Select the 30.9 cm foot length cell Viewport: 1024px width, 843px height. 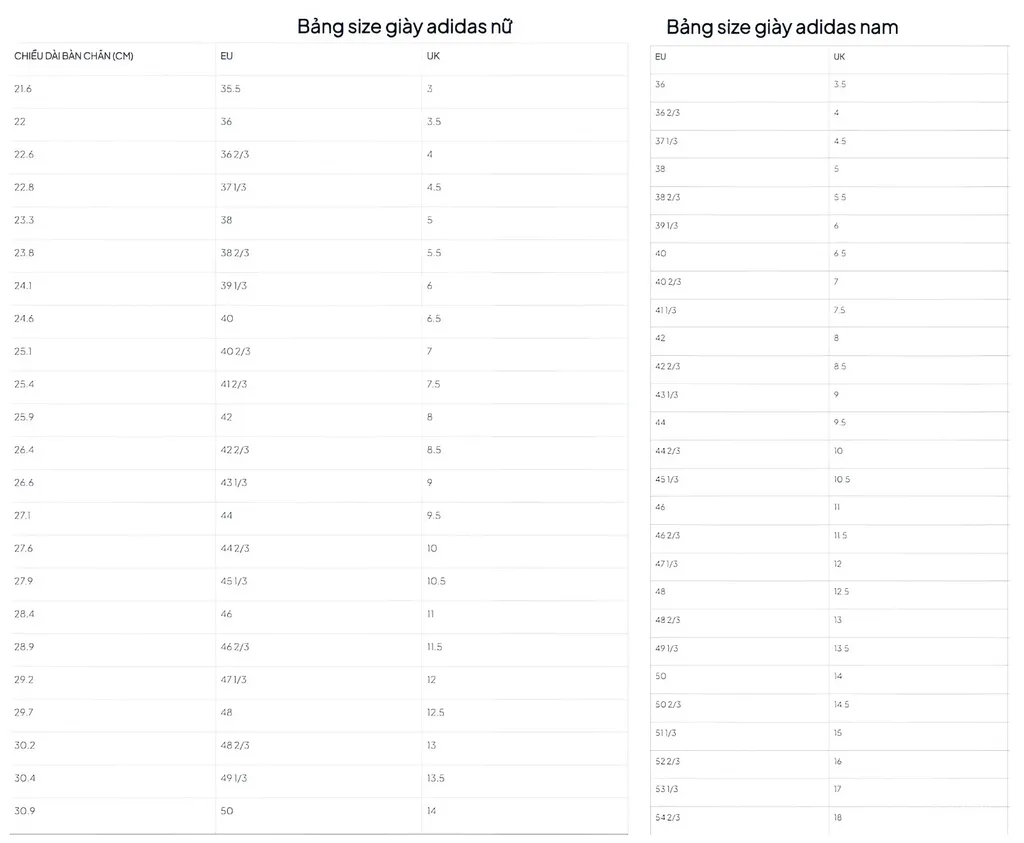click(24, 811)
